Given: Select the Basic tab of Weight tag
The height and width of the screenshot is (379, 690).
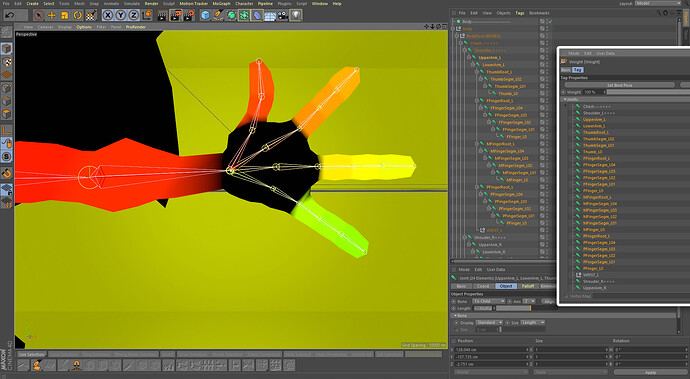Looking at the screenshot, I should point(565,70).
